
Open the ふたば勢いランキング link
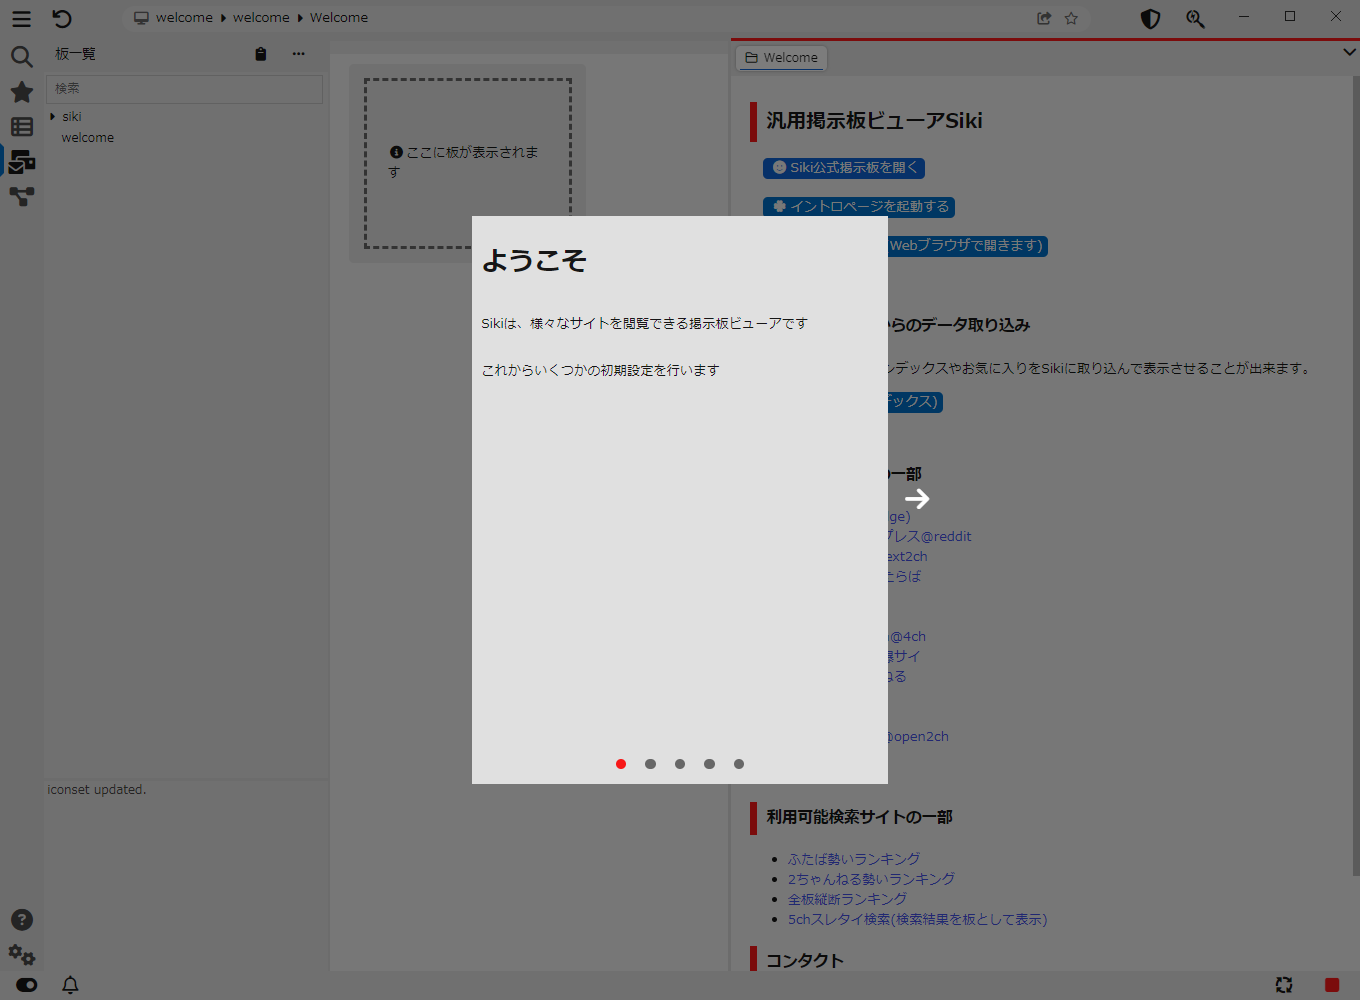854,858
